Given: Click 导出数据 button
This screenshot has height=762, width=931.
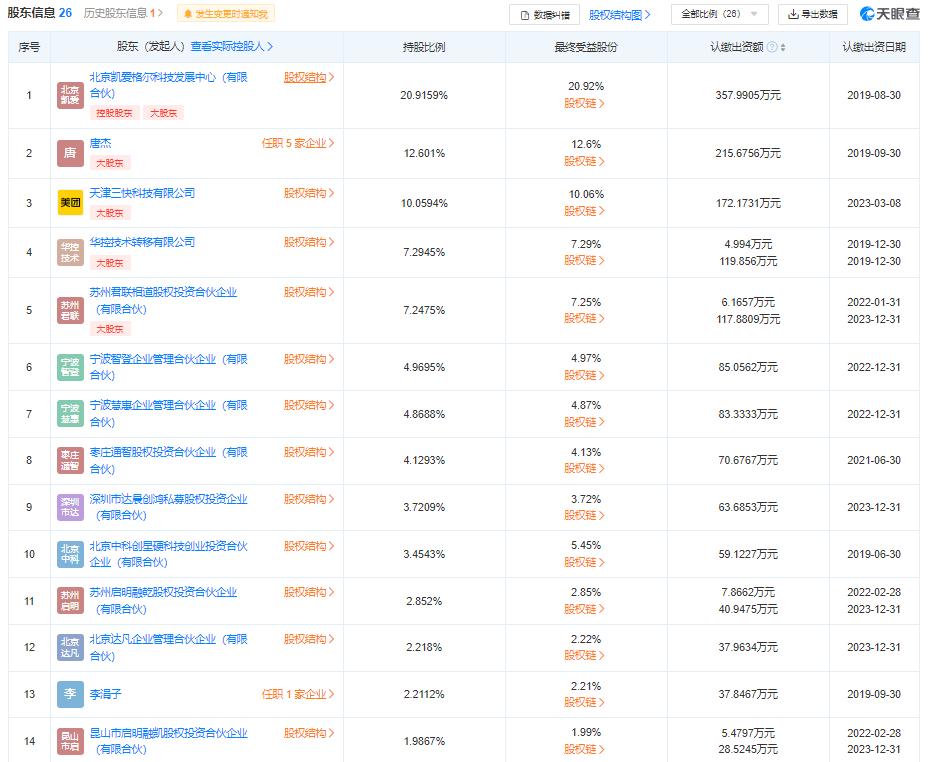Looking at the screenshot, I should (x=812, y=14).
